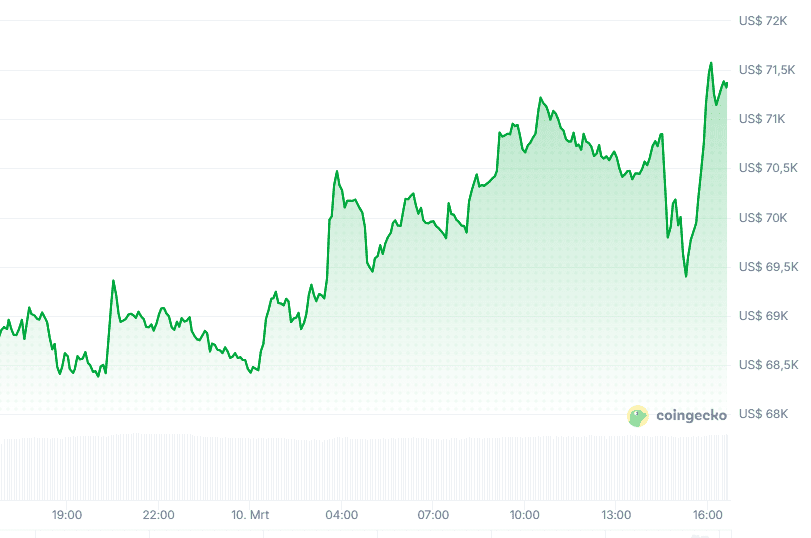Click the 10:00 time axis marker
This screenshot has height=538, width=811.
click(x=525, y=515)
